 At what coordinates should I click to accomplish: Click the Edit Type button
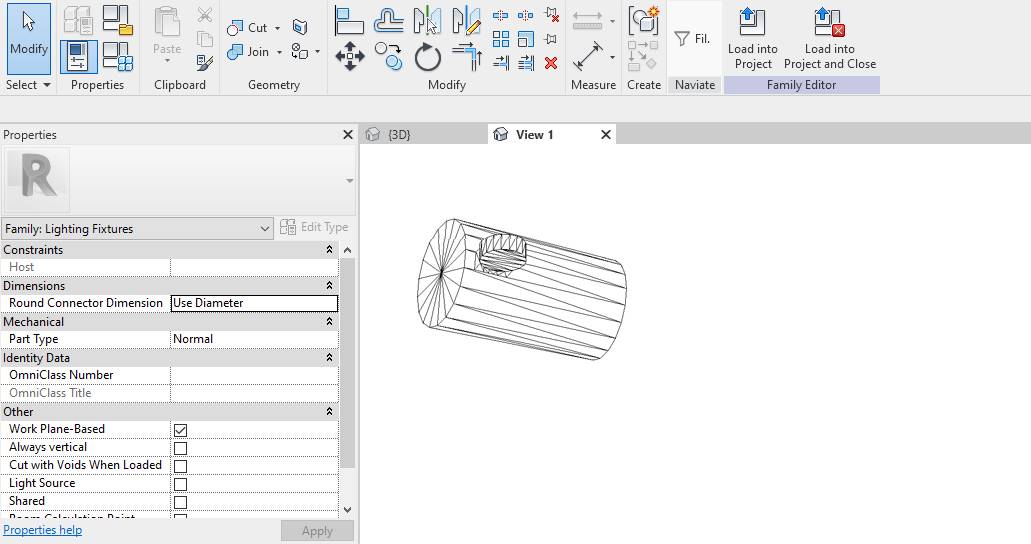click(x=314, y=227)
